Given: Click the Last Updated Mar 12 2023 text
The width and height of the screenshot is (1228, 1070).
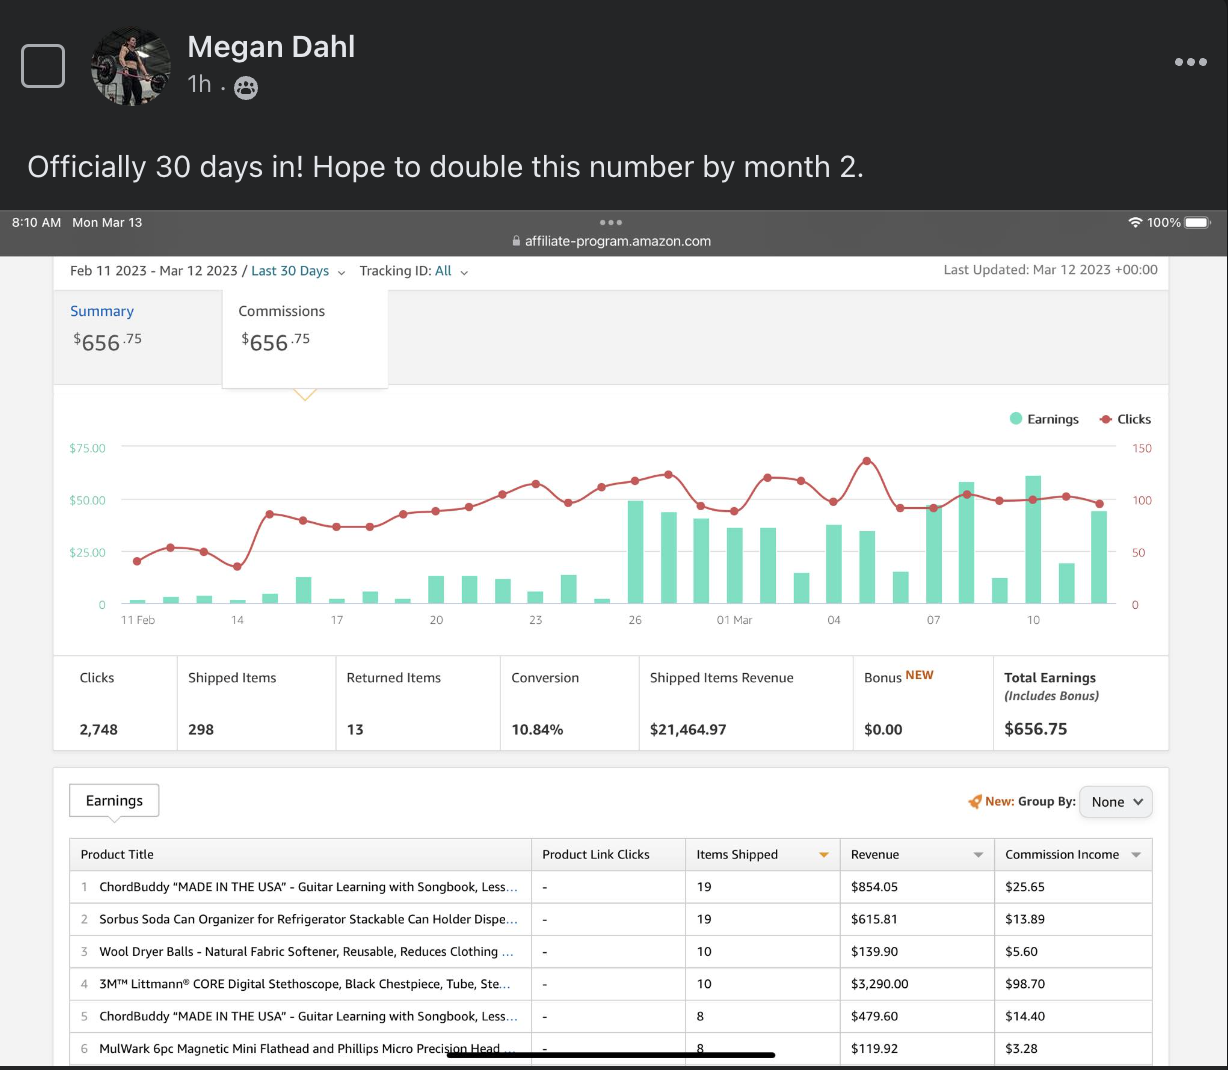Looking at the screenshot, I should (x=1051, y=270).
